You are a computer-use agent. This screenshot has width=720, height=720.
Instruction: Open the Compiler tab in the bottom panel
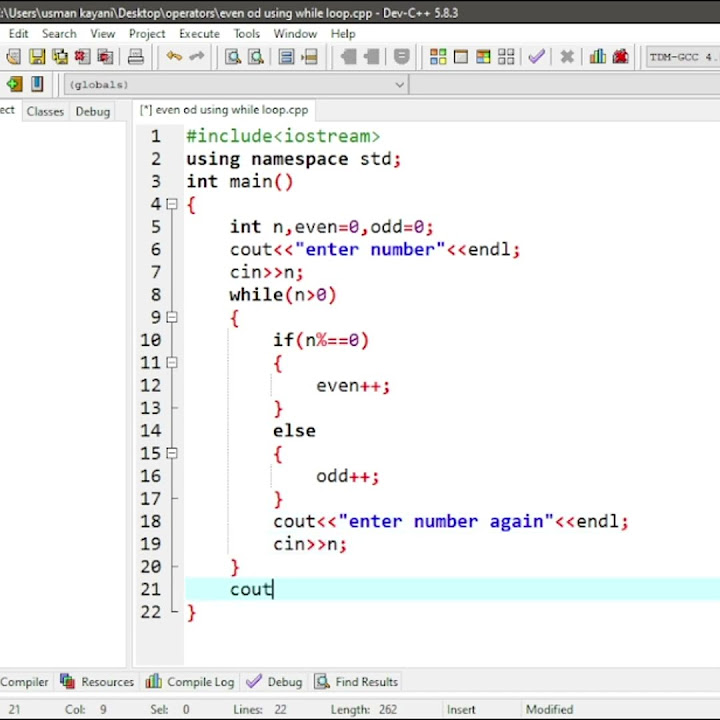coord(24,682)
